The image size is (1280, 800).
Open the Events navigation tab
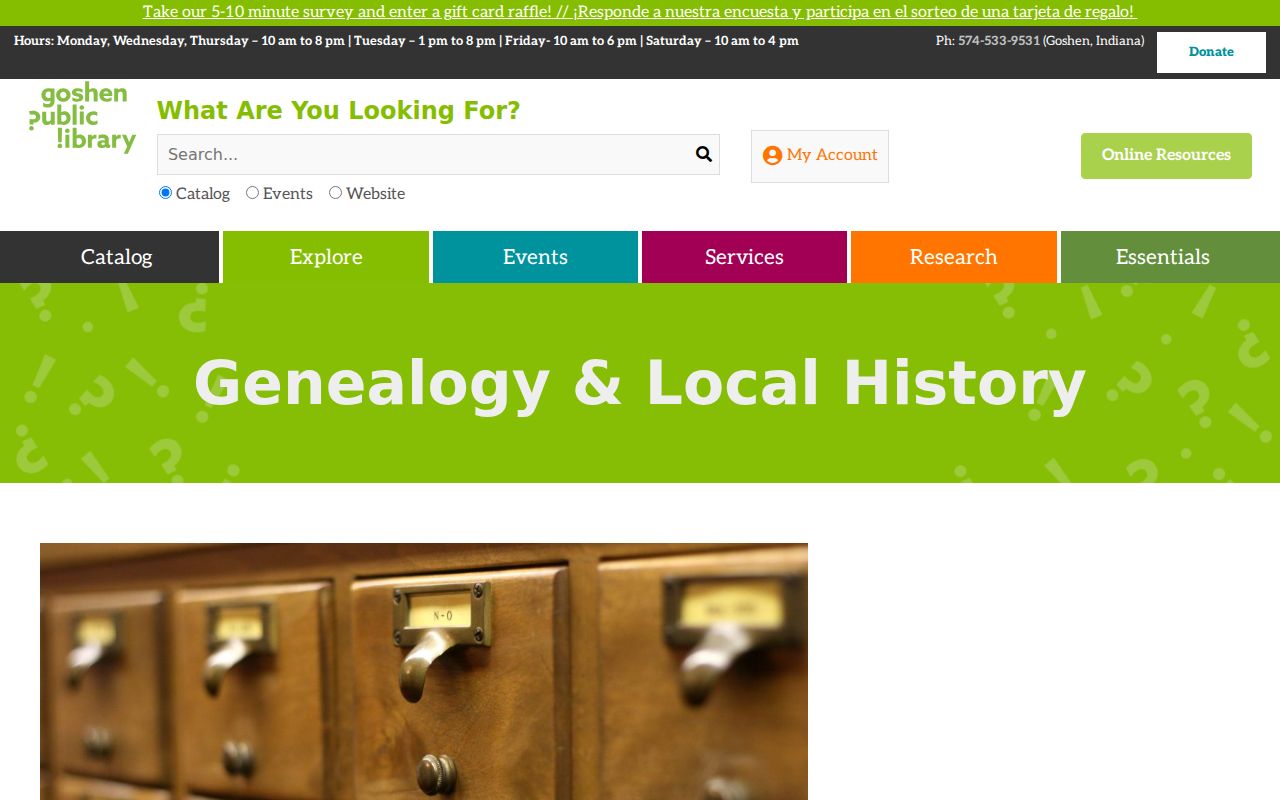[x=535, y=257]
